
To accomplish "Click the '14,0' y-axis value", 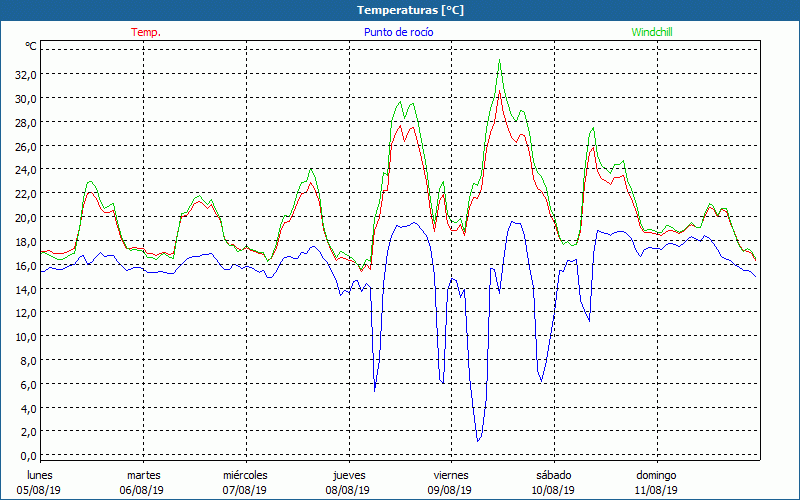I will 26,289.
